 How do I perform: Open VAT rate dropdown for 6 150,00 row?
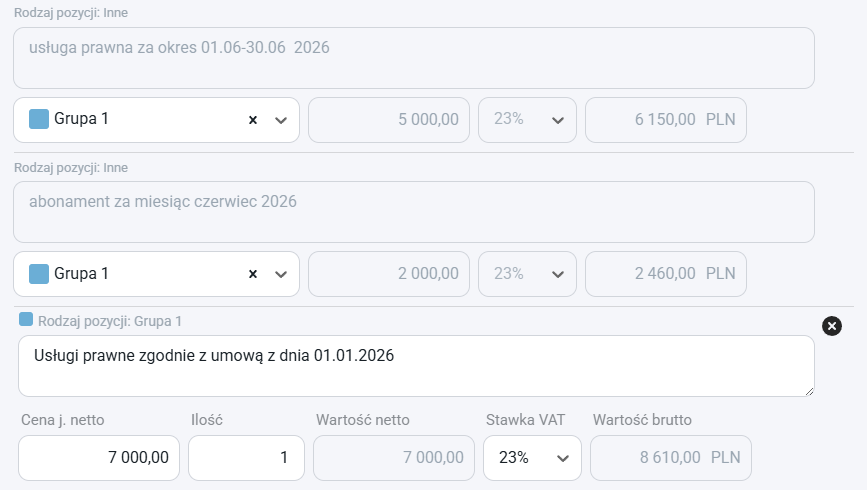point(527,120)
